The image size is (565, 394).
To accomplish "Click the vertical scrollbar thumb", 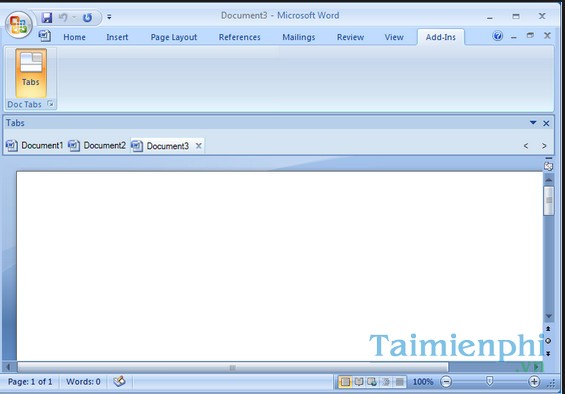I will 549,201.
